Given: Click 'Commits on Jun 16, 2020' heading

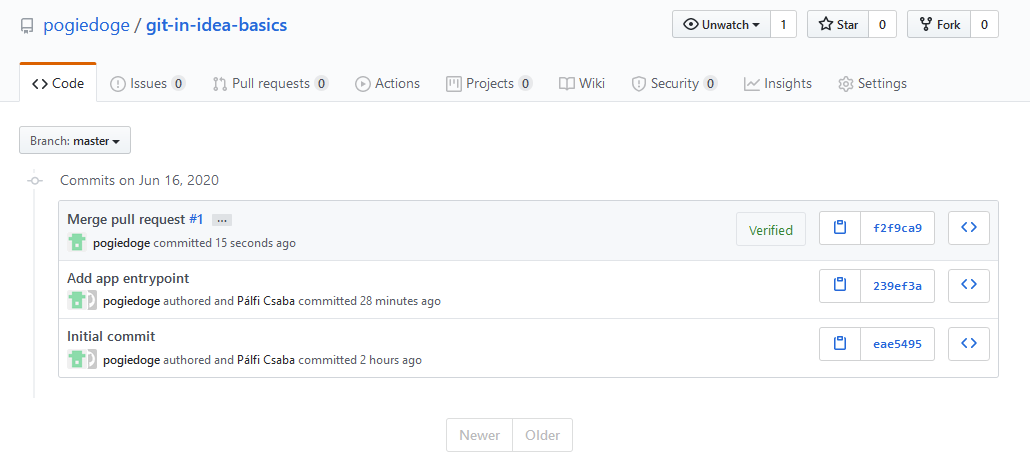Looking at the screenshot, I should click(139, 180).
